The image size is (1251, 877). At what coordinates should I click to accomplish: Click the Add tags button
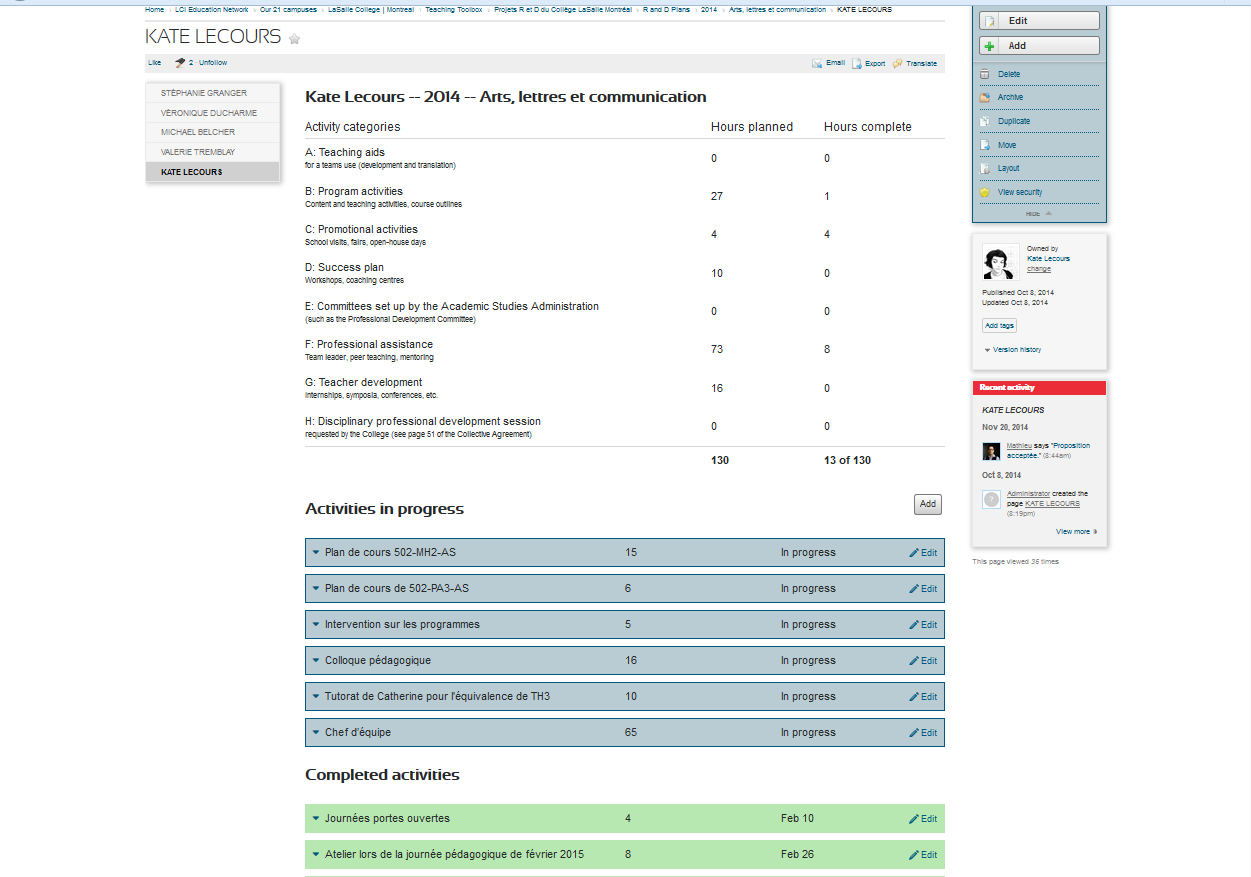tap(1000, 325)
